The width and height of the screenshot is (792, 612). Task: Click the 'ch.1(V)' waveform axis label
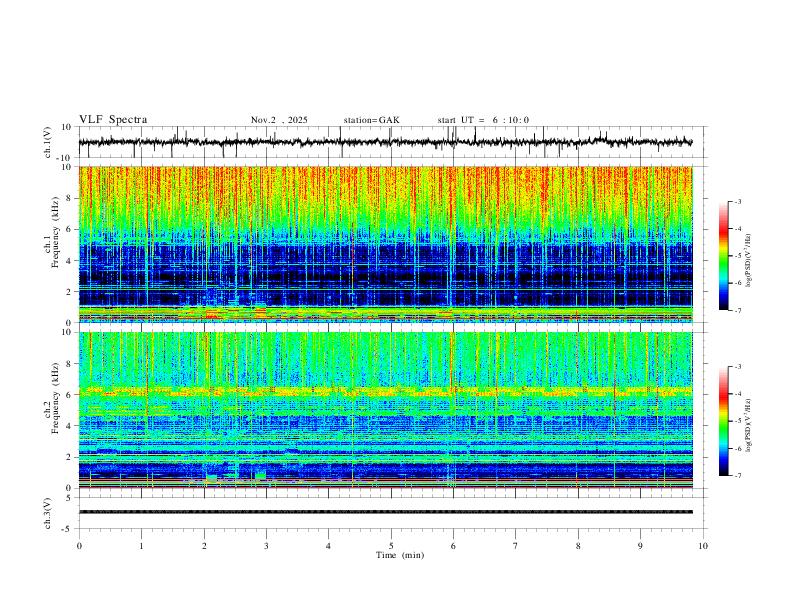click(x=48, y=142)
